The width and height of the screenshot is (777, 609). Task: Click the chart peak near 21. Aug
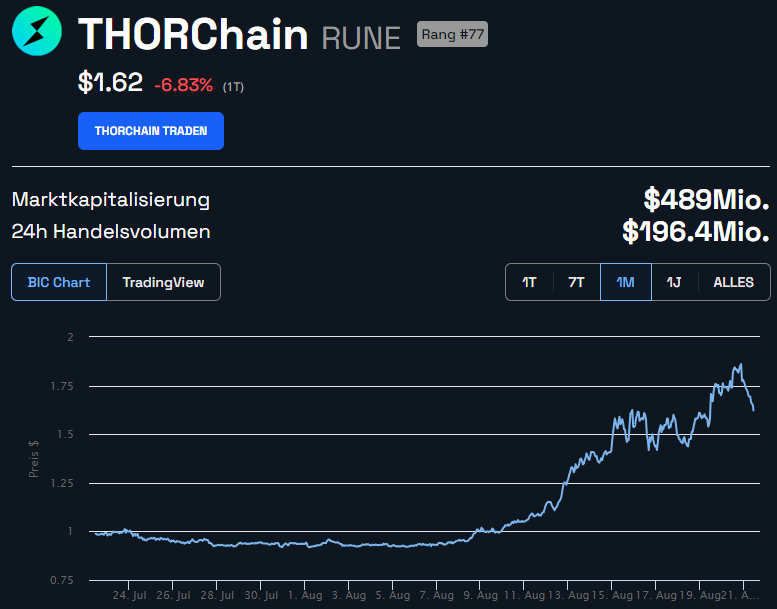coord(740,365)
